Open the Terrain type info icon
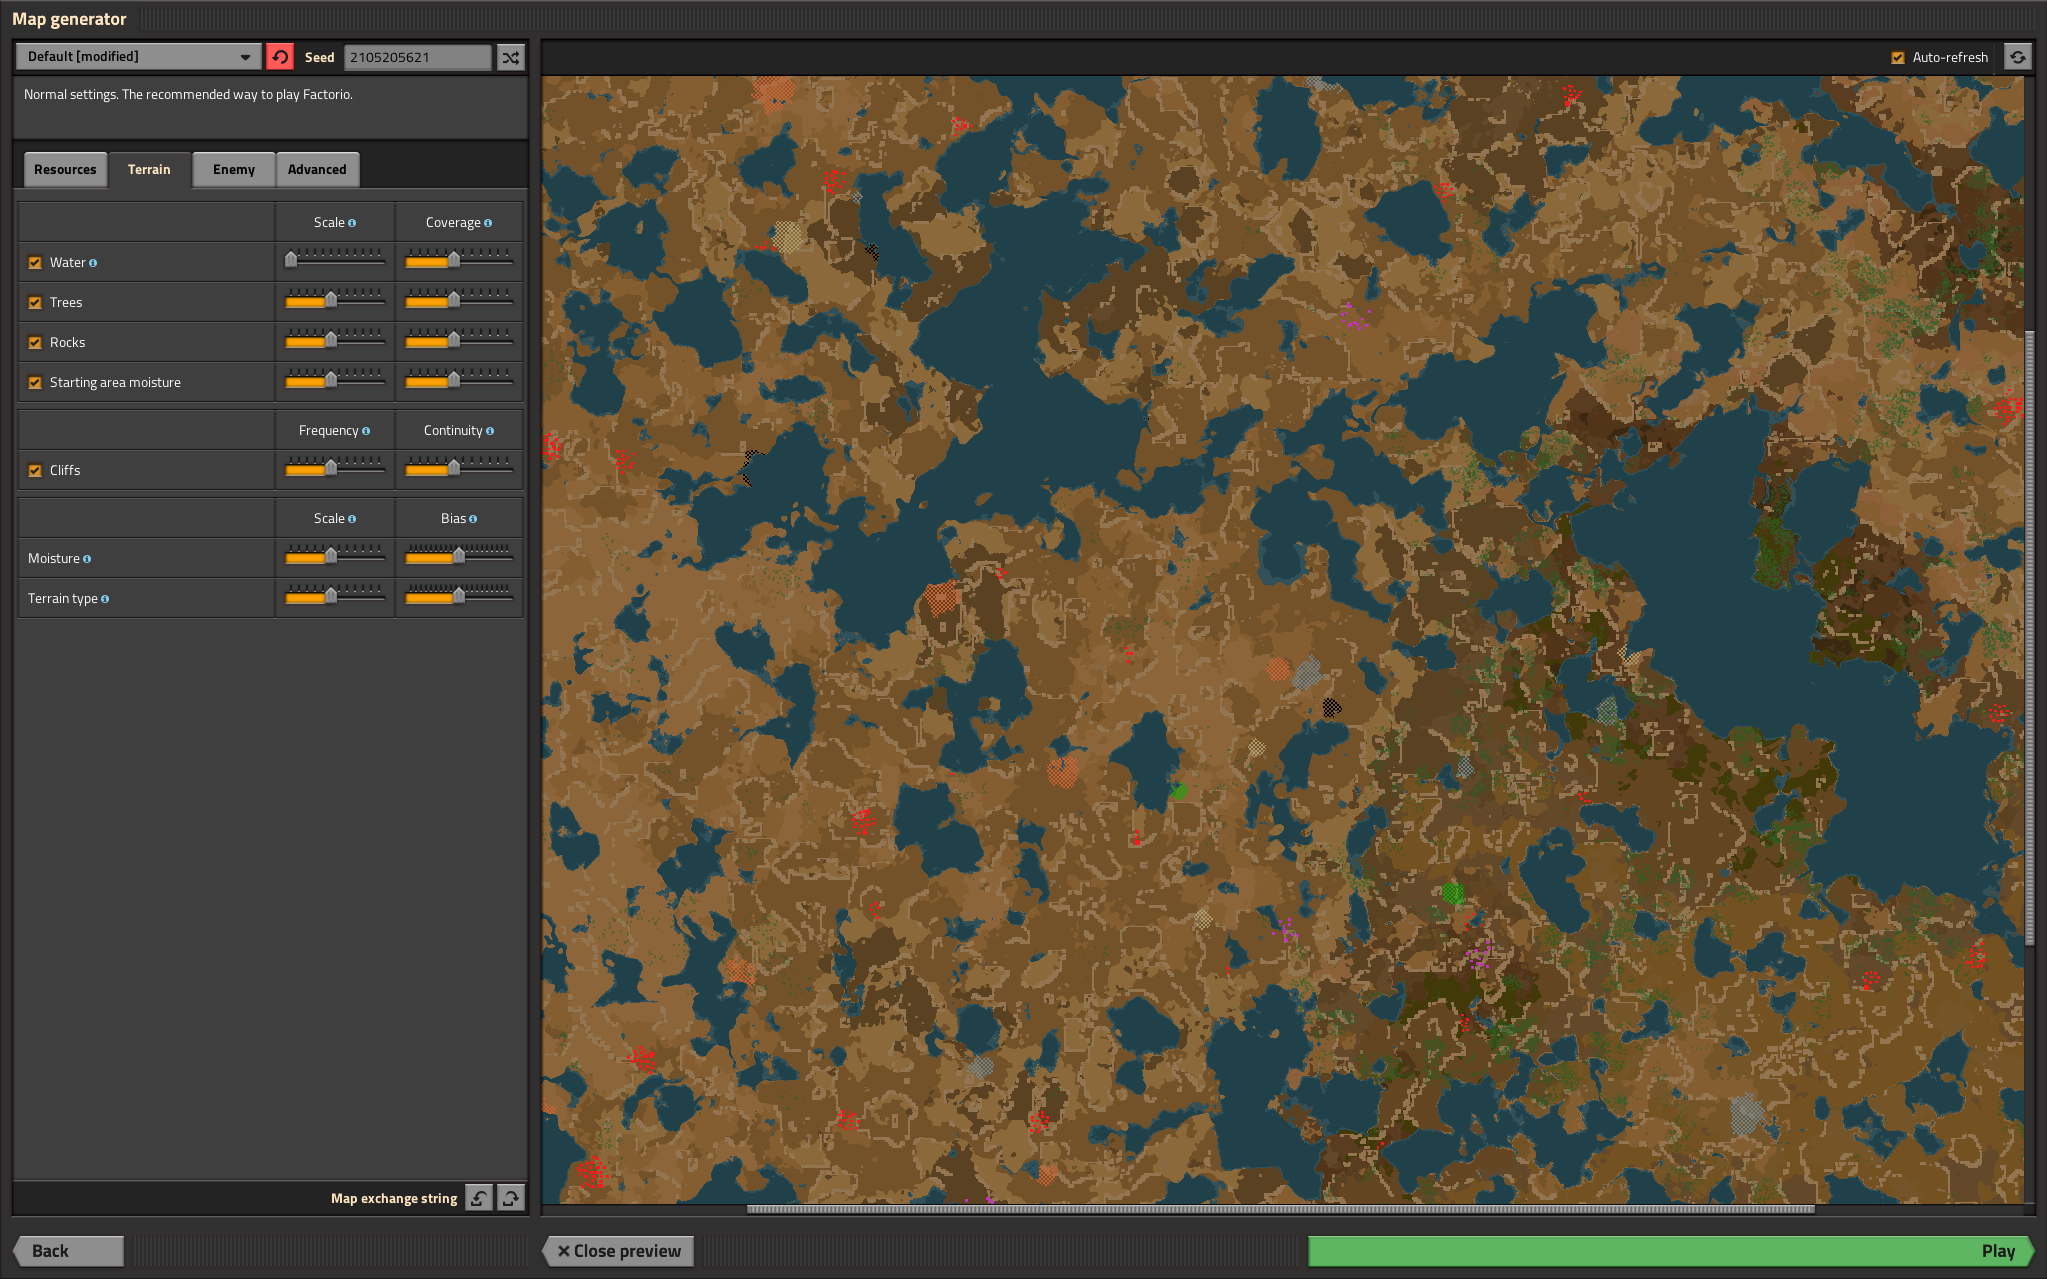The width and height of the screenshot is (2047, 1279). coord(105,599)
